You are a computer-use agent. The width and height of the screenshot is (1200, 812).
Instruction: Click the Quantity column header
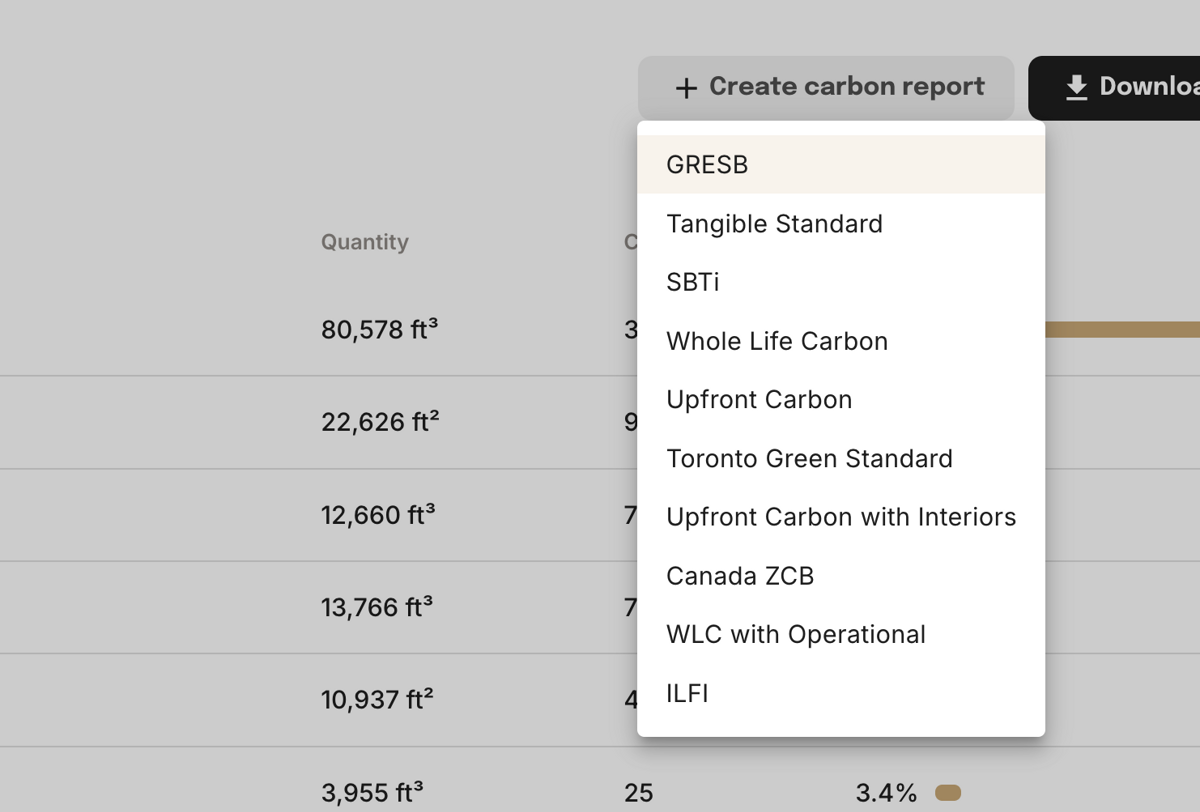[365, 242]
